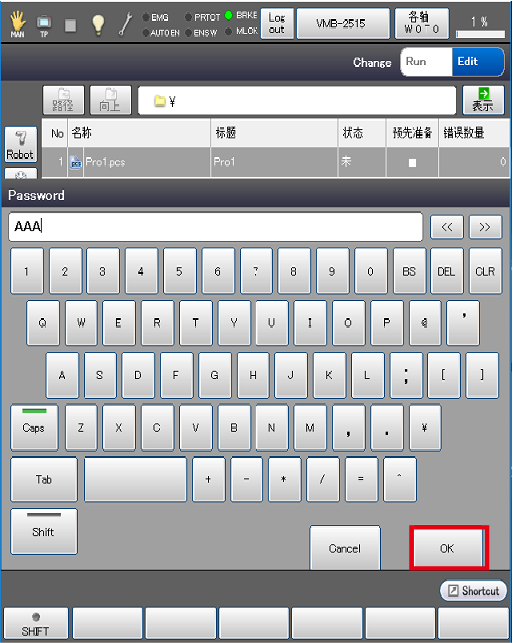Open the Shortcut menu
The image size is (513, 643).
tap(473, 591)
